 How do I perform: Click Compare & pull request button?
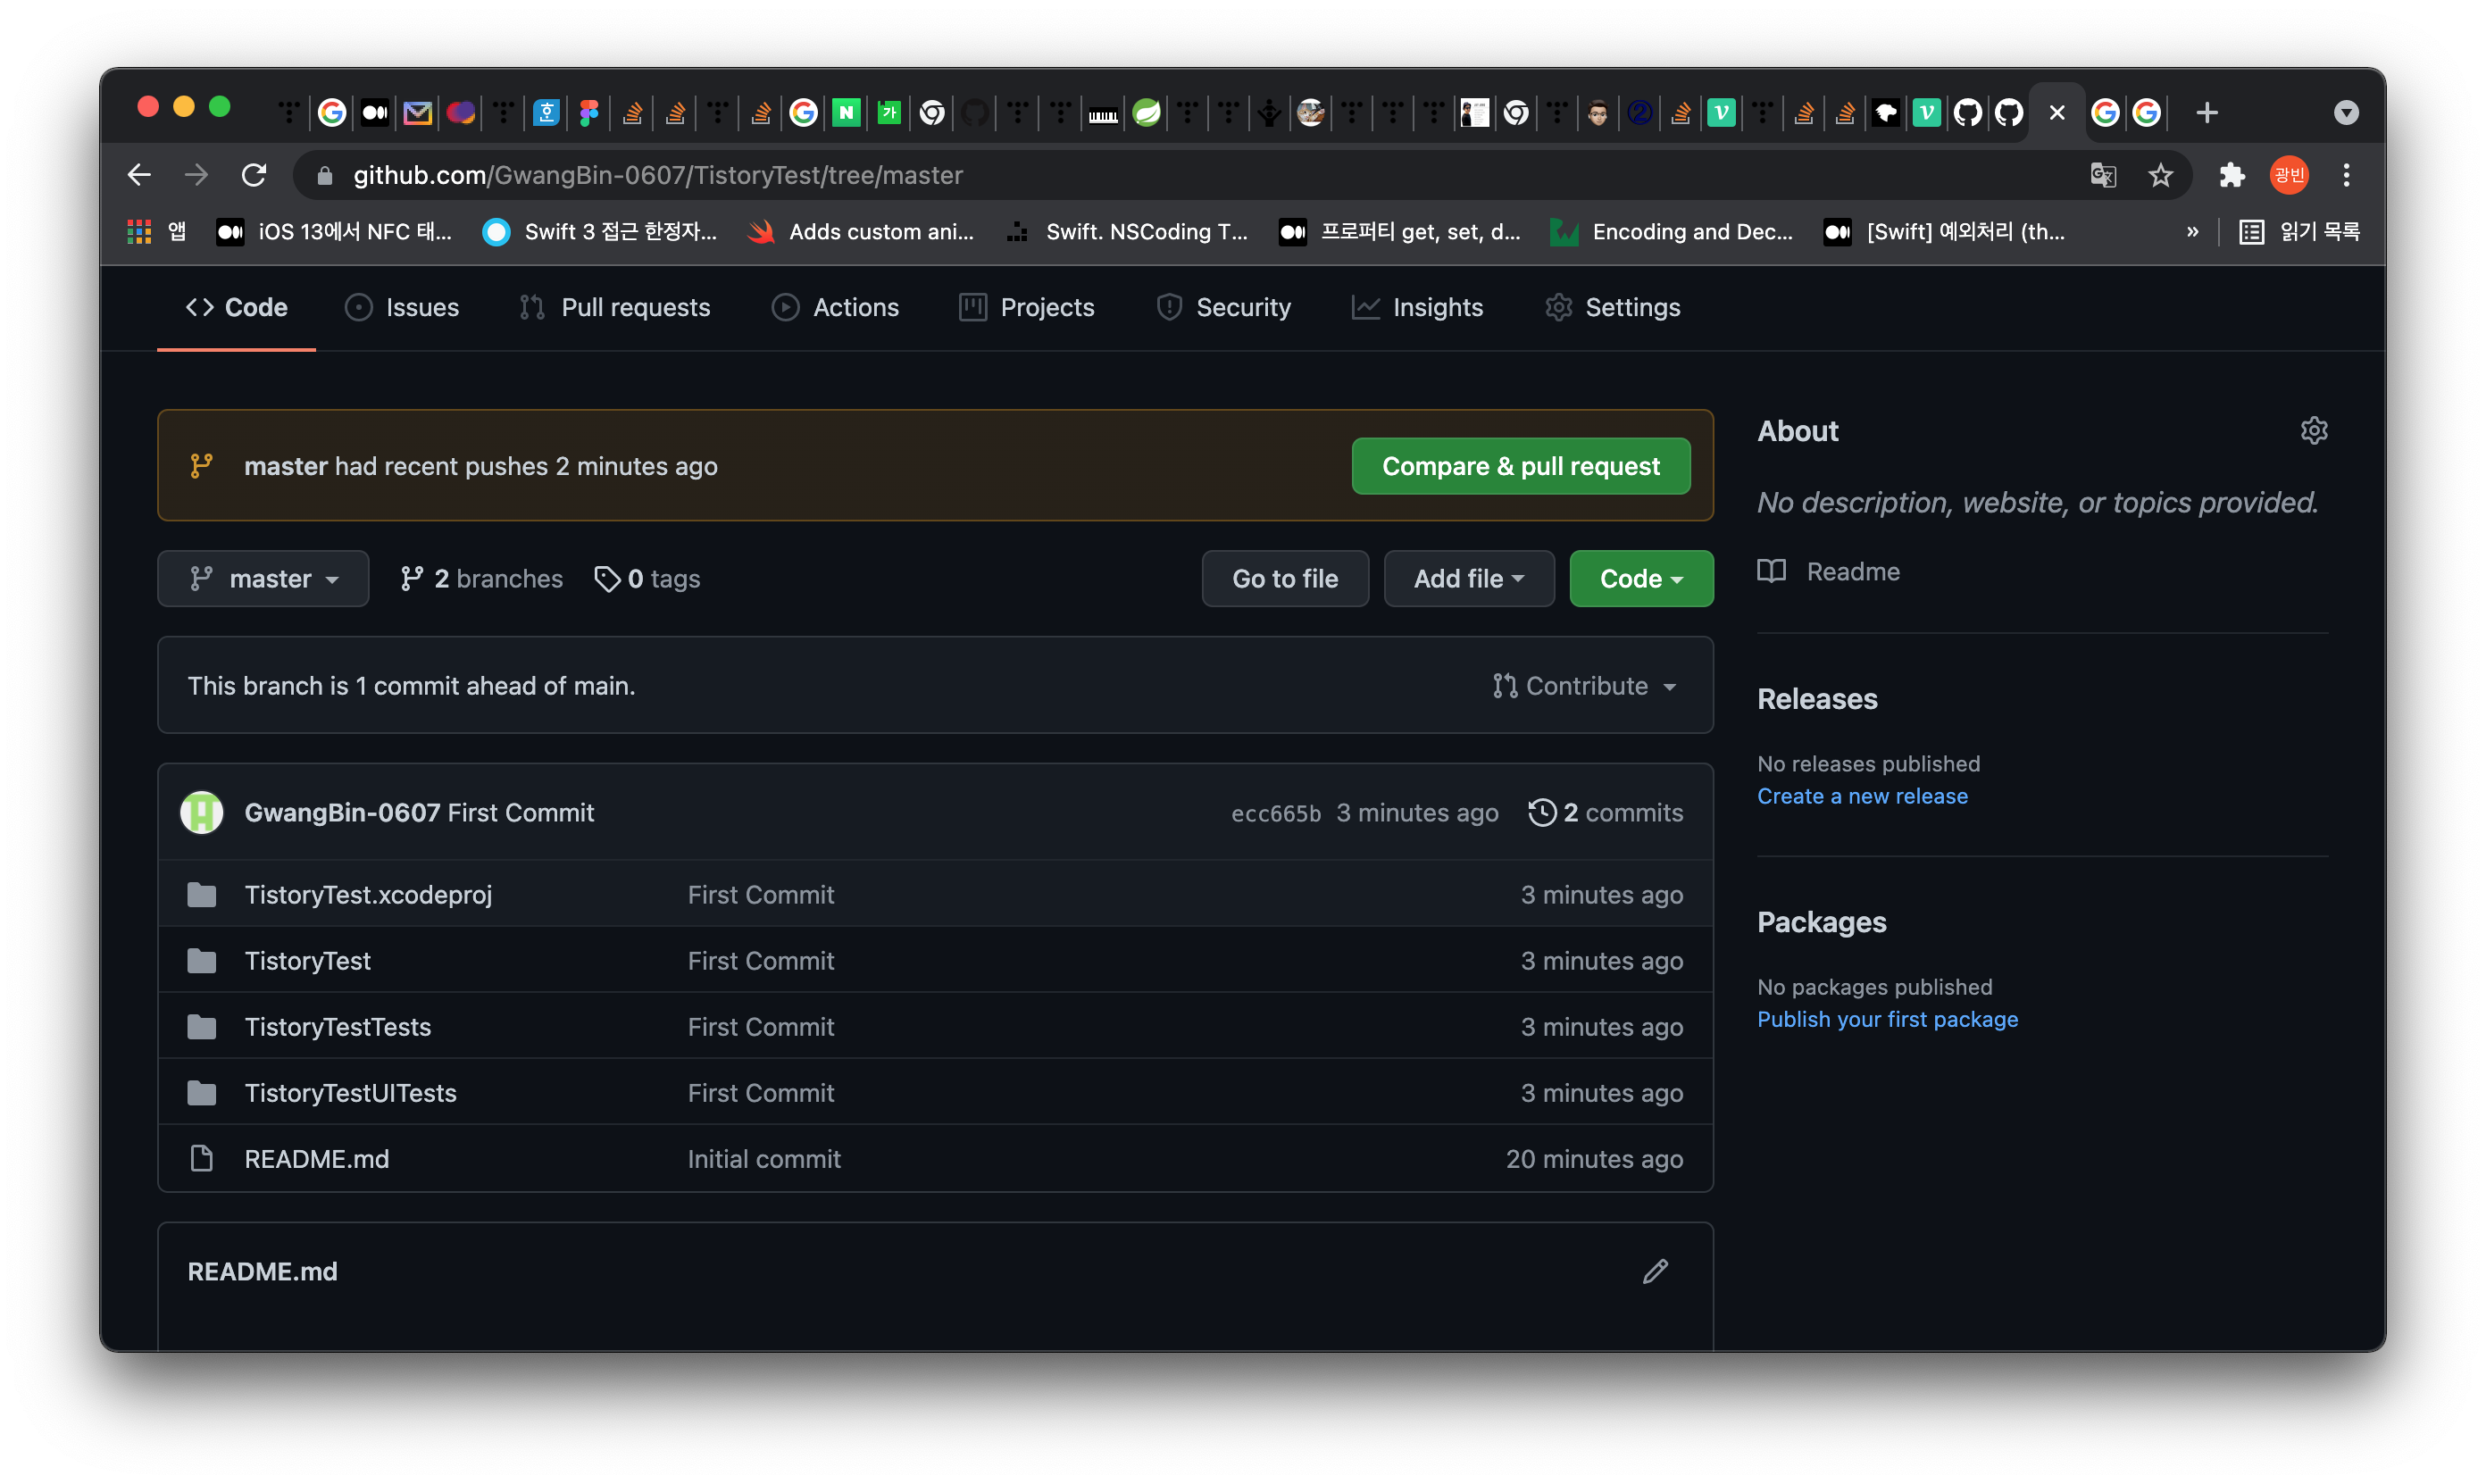1520,466
